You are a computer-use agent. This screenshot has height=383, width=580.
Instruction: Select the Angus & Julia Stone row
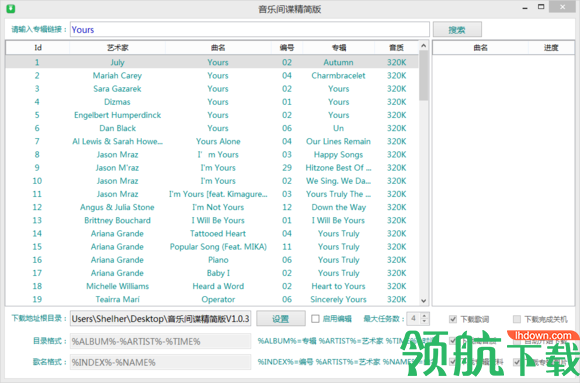click(x=212, y=207)
